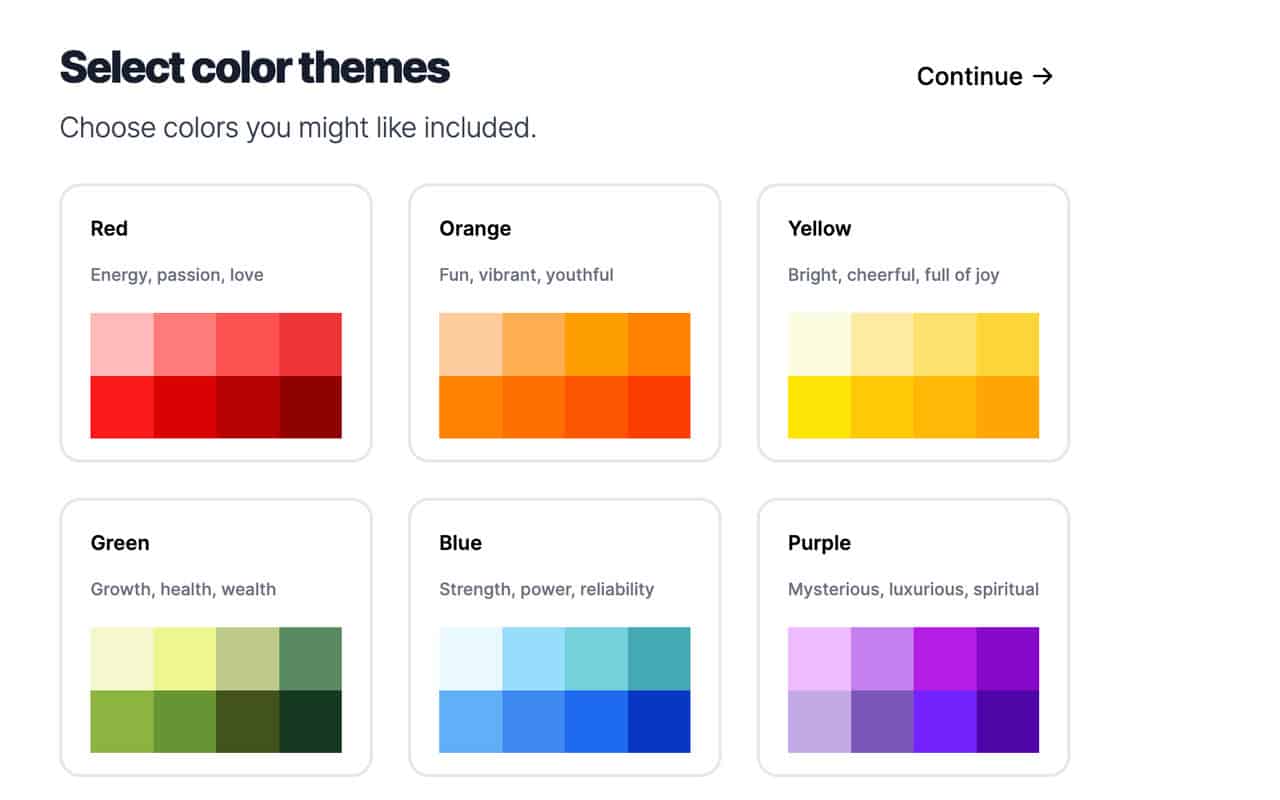Pick the light lavender swatch in Purple
The image size is (1280, 800).
[x=819, y=658]
